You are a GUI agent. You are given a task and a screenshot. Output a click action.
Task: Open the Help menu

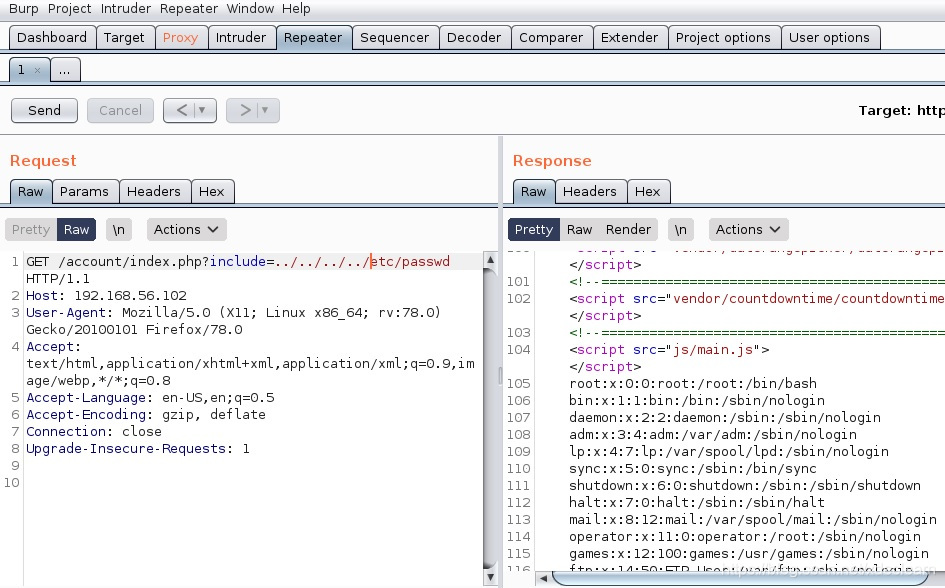296,9
